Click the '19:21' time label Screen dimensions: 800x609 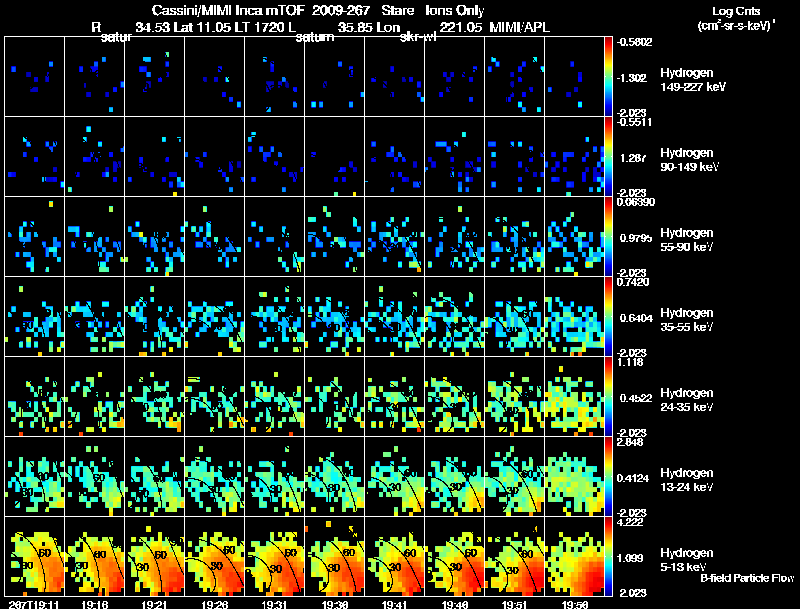click(154, 604)
